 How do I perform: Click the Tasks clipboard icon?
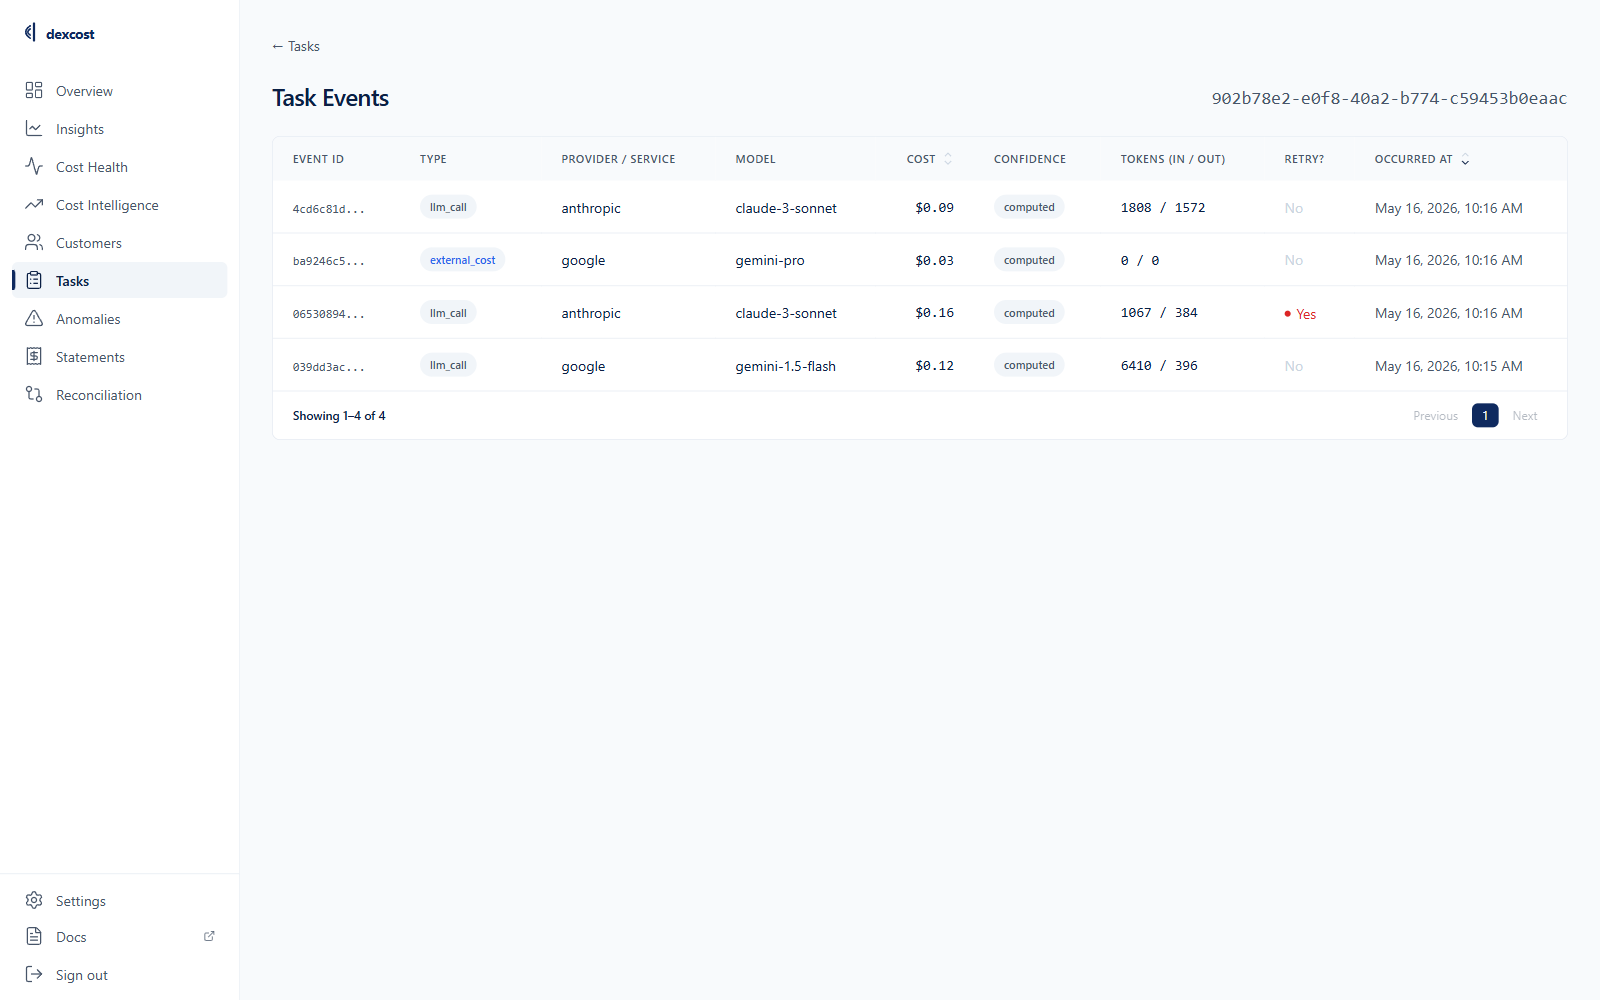34,281
